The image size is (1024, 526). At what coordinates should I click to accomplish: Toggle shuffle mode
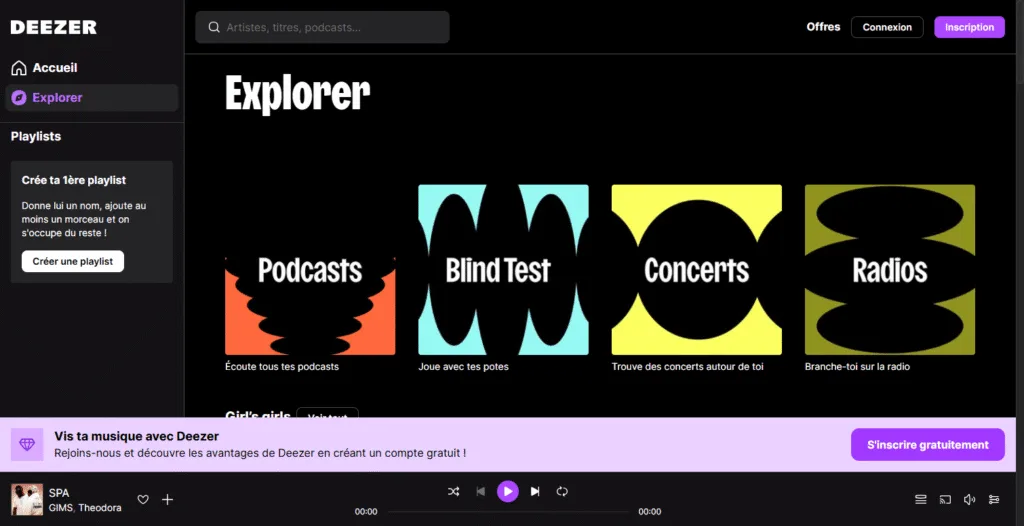point(453,491)
